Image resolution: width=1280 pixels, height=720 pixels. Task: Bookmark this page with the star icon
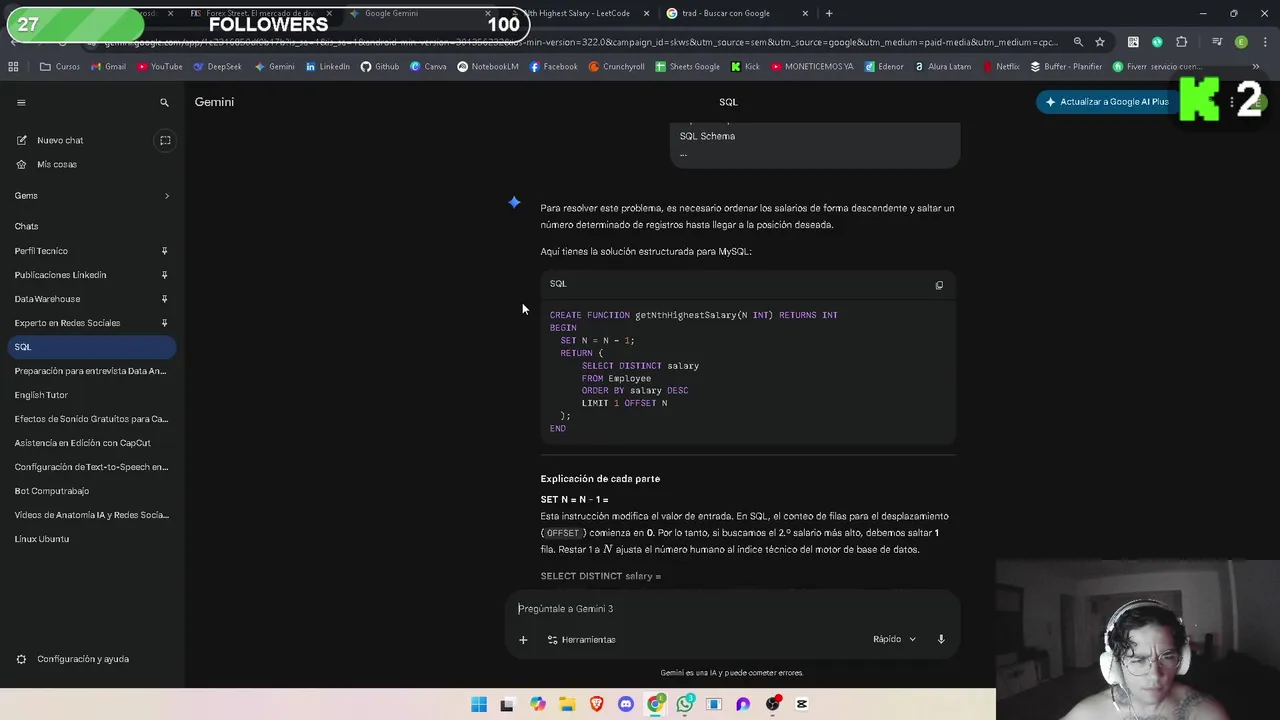coord(1100,42)
